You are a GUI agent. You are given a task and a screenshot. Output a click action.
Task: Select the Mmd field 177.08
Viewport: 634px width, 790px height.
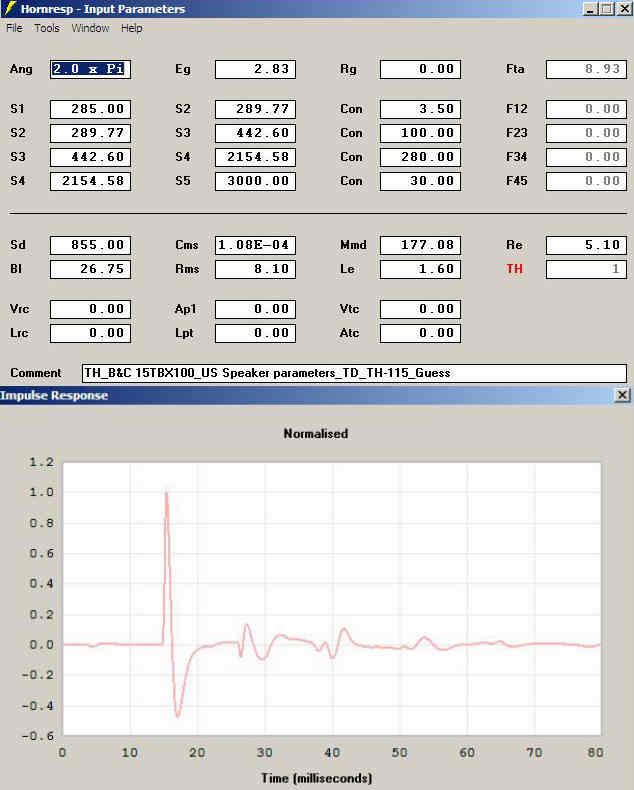[x=420, y=245]
